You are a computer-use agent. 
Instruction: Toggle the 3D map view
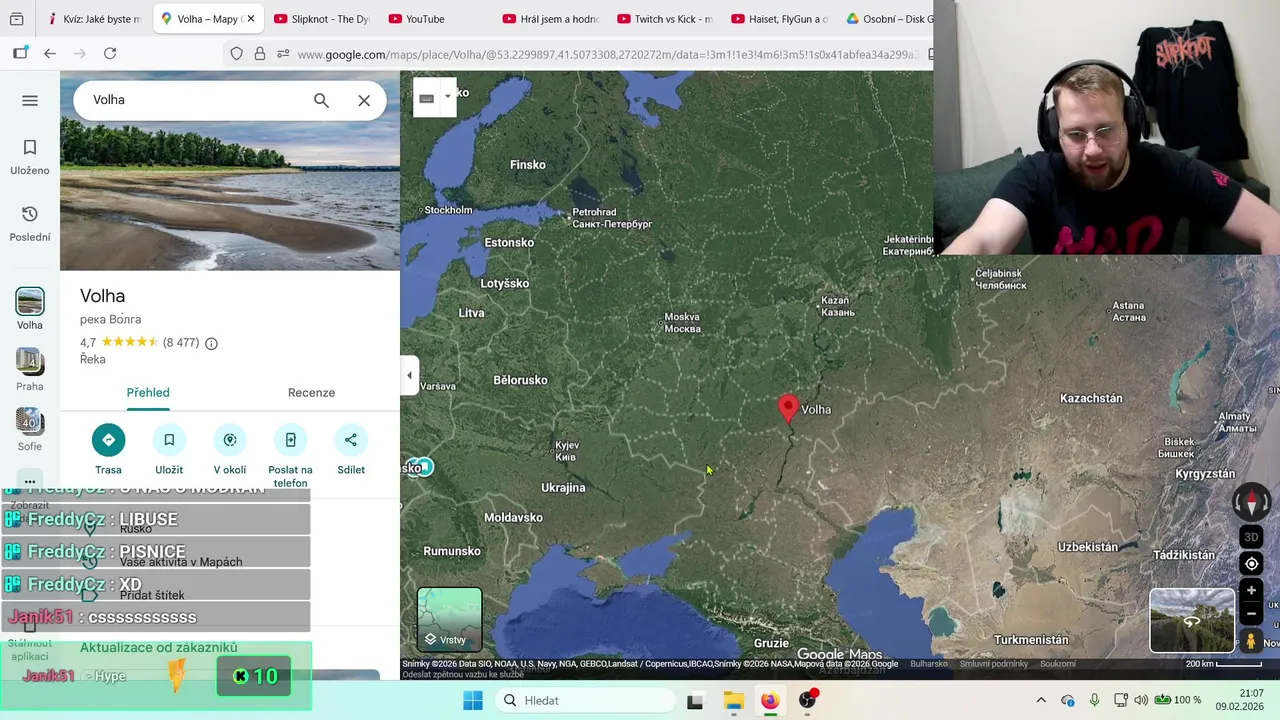1251,537
